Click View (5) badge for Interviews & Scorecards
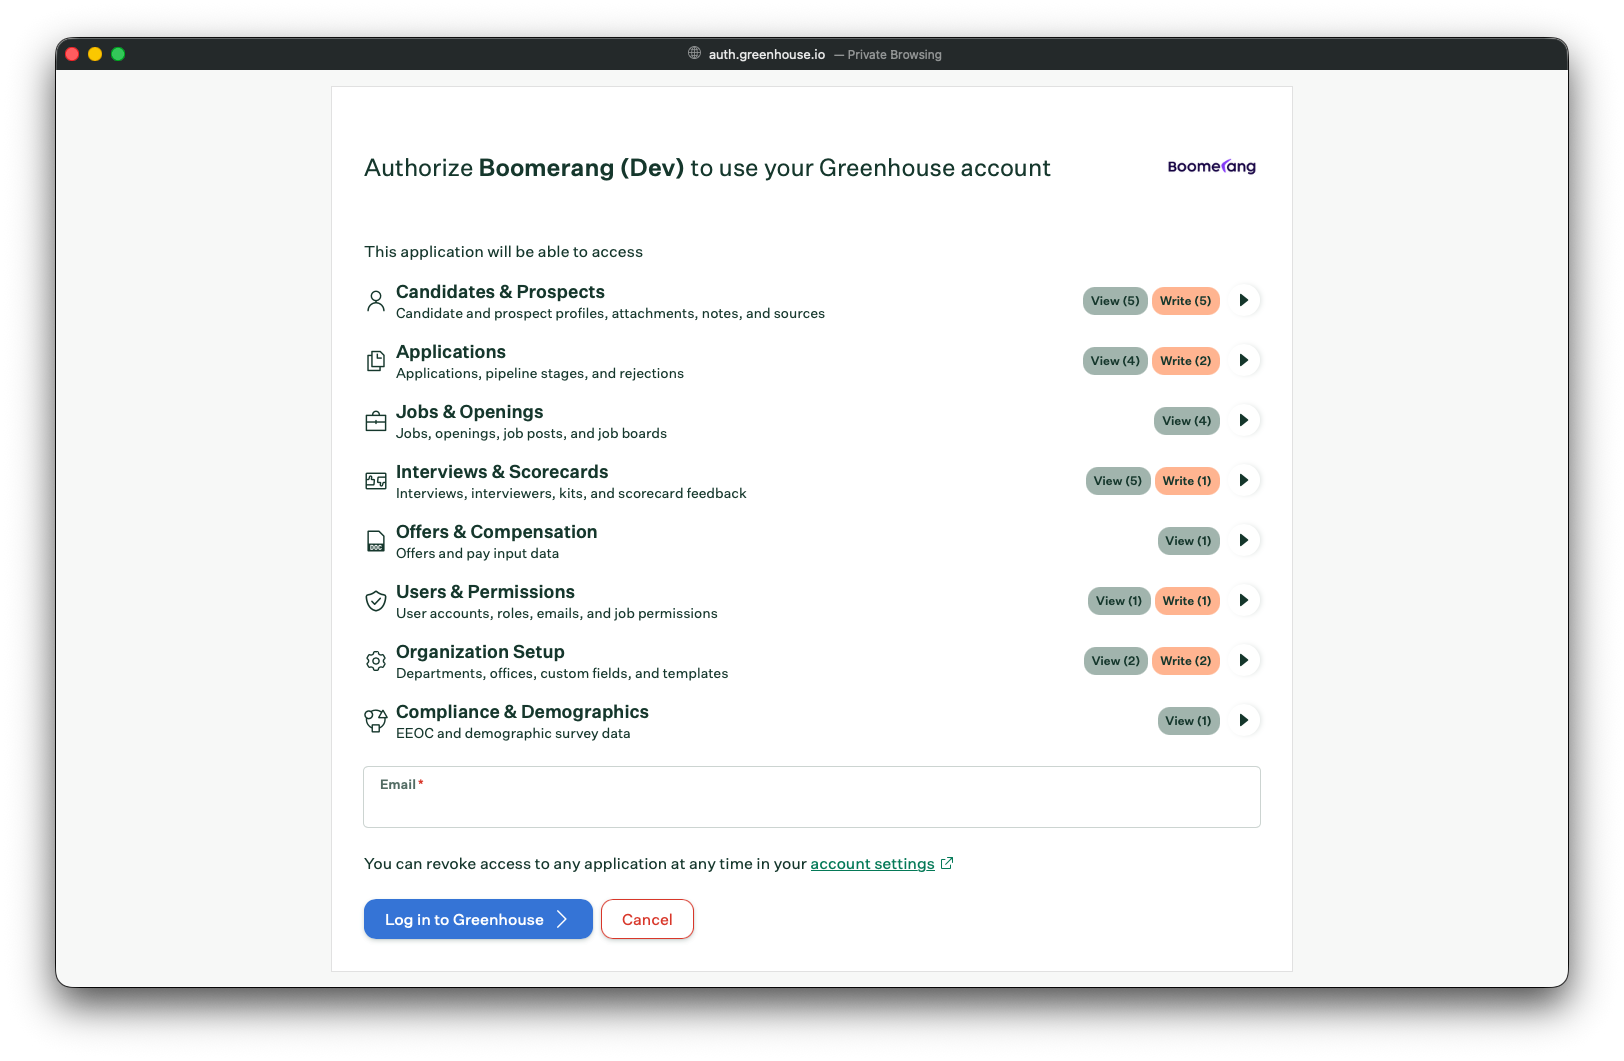The width and height of the screenshot is (1624, 1061). pos(1118,481)
